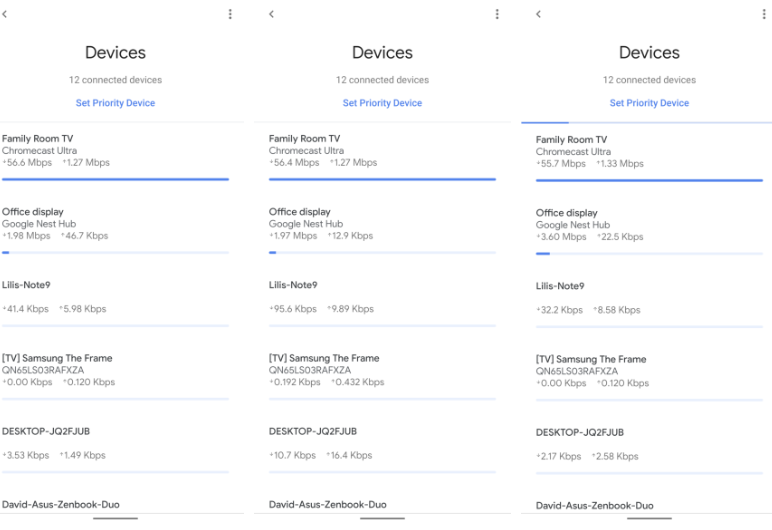Tap the home gesture bar in left screen
This screenshot has height=530, width=772.
click(115, 518)
